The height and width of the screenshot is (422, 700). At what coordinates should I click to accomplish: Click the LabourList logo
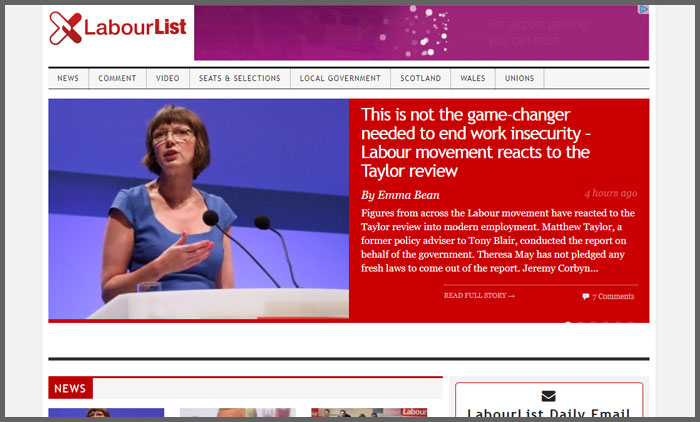[118, 28]
